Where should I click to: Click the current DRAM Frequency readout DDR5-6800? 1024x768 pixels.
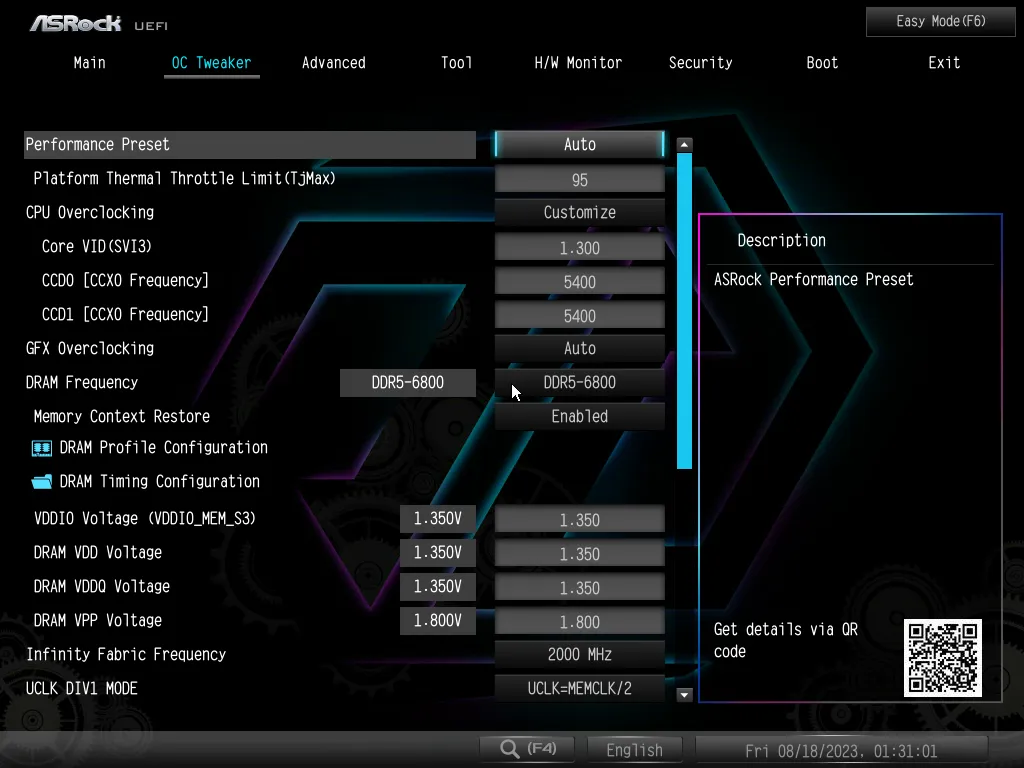click(408, 382)
